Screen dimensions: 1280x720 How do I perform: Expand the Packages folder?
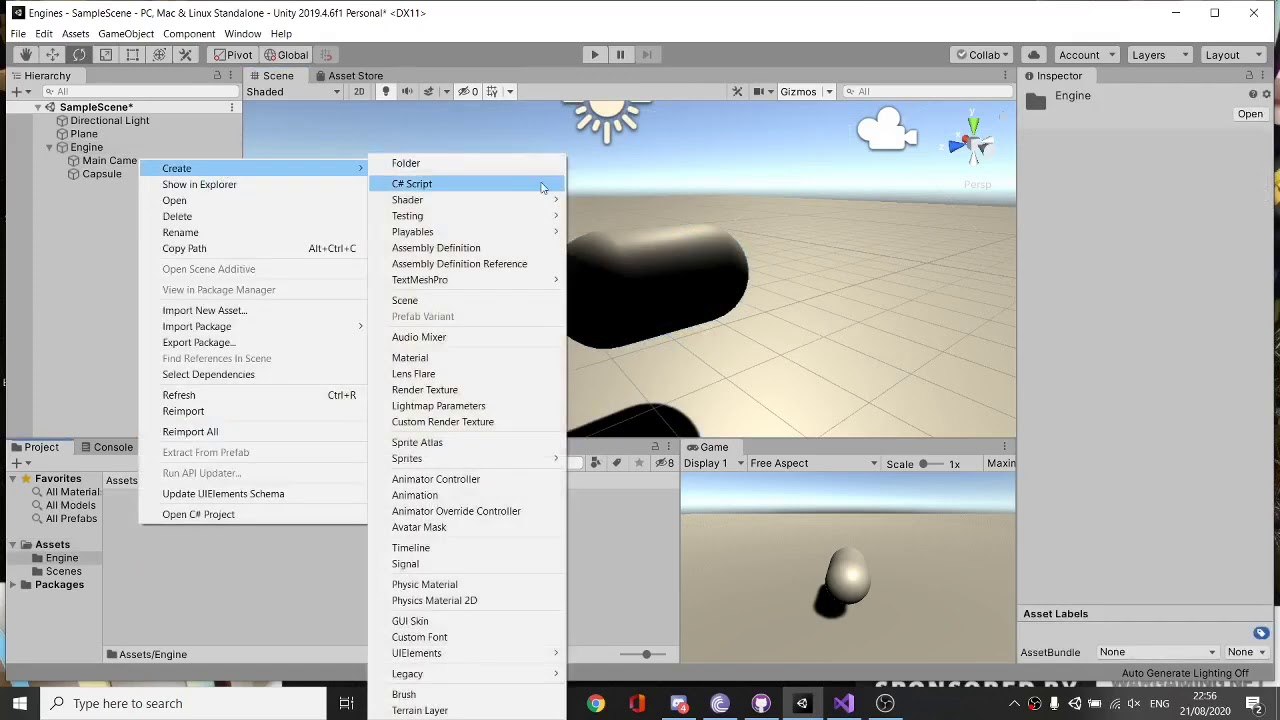pos(14,585)
